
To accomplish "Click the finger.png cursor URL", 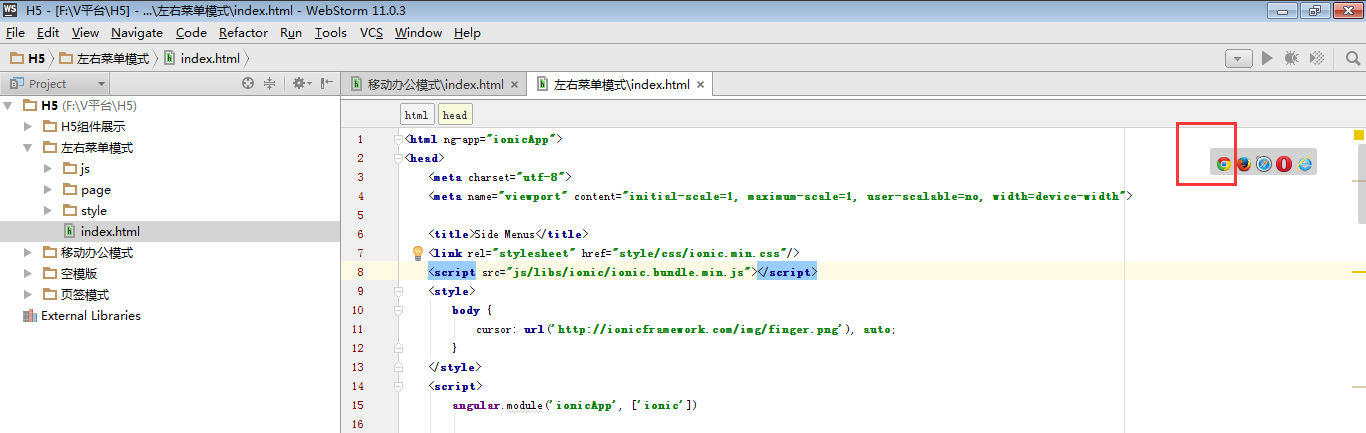I will tap(701, 329).
